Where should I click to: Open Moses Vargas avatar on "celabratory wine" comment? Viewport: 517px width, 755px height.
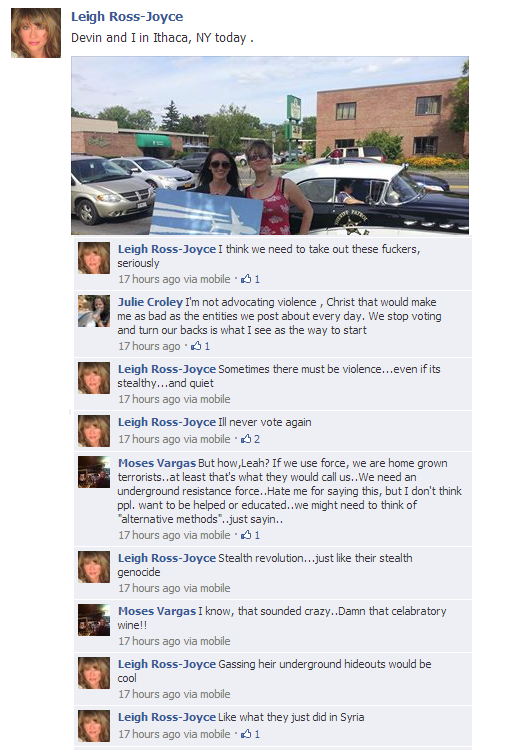click(94, 620)
